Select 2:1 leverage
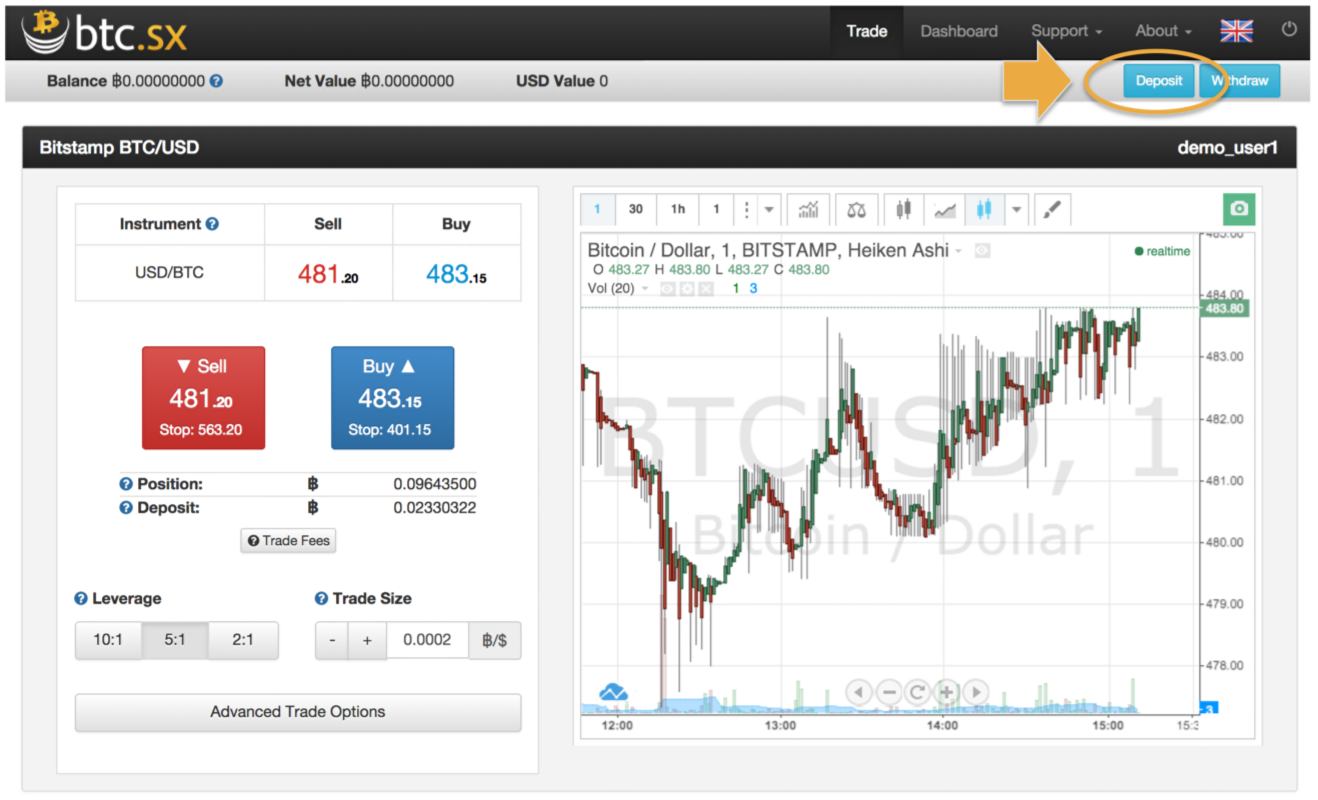The height and width of the screenshot is (800, 1318). click(x=243, y=640)
